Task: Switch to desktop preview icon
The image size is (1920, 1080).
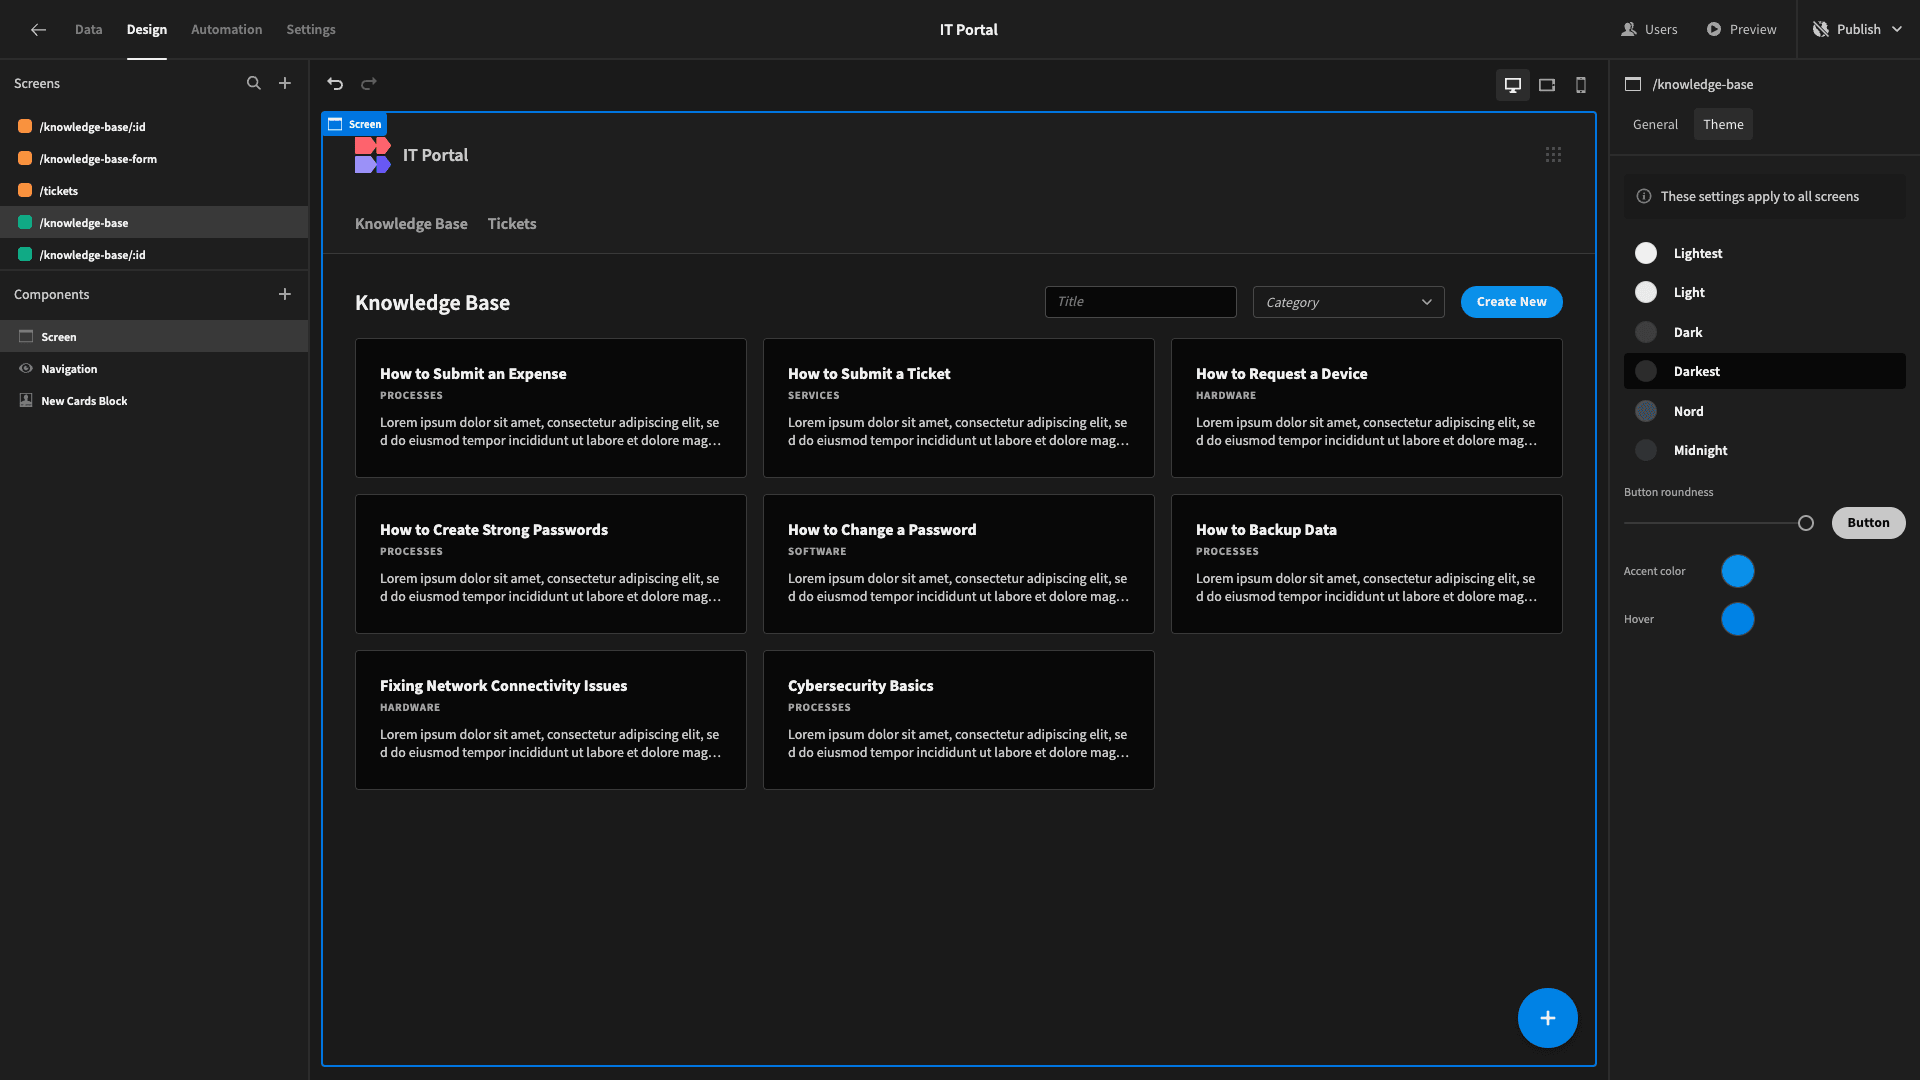Action: (1513, 85)
